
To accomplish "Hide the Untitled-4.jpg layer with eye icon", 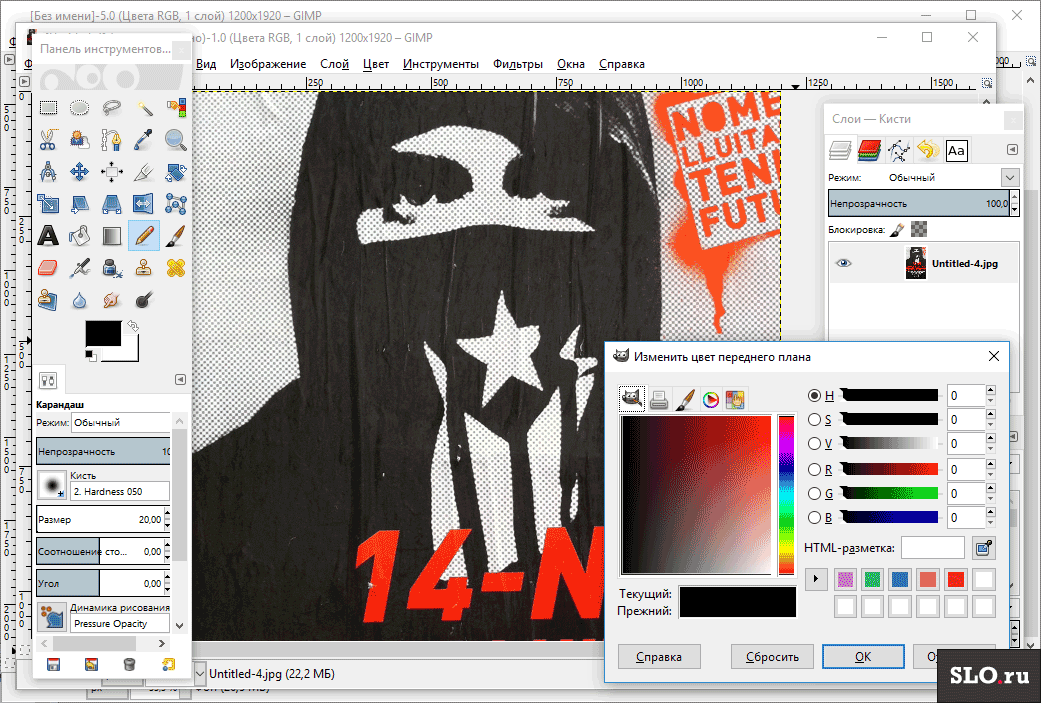I will (x=845, y=264).
